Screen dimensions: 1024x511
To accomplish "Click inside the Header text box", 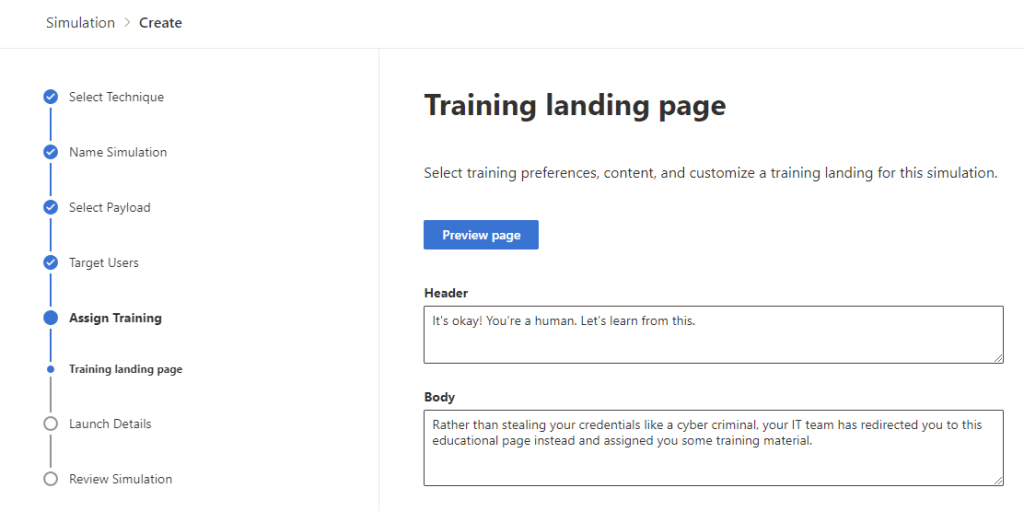I will click(713, 334).
